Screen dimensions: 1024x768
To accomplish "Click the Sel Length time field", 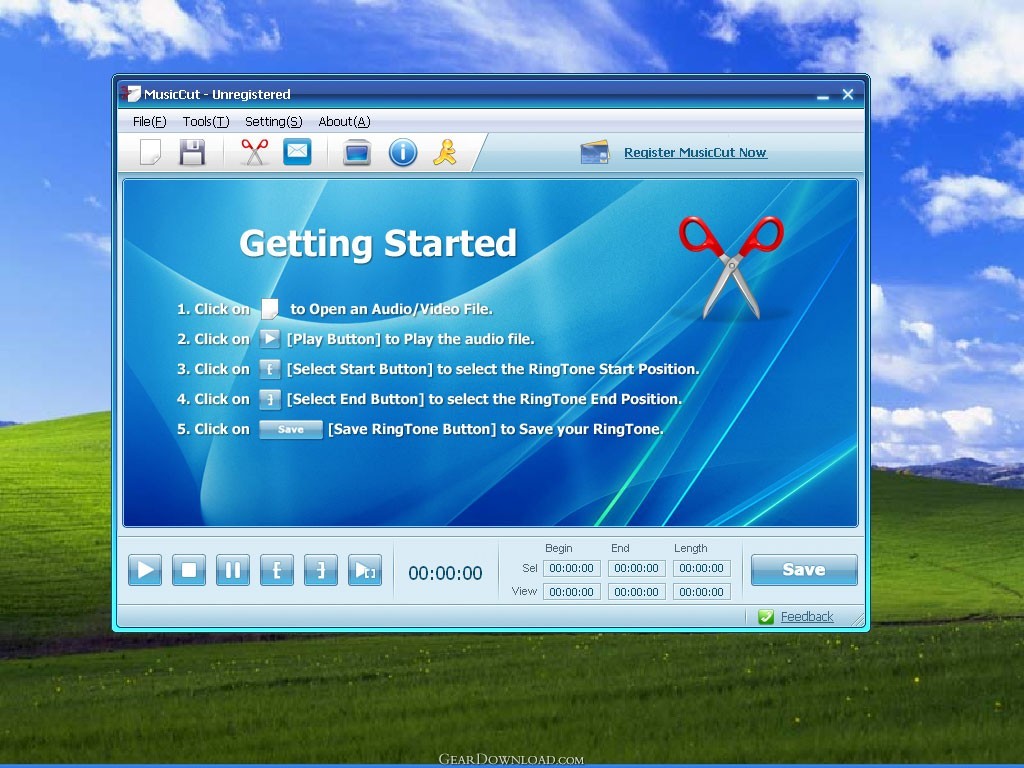I will pyautogui.click(x=701, y=568).
